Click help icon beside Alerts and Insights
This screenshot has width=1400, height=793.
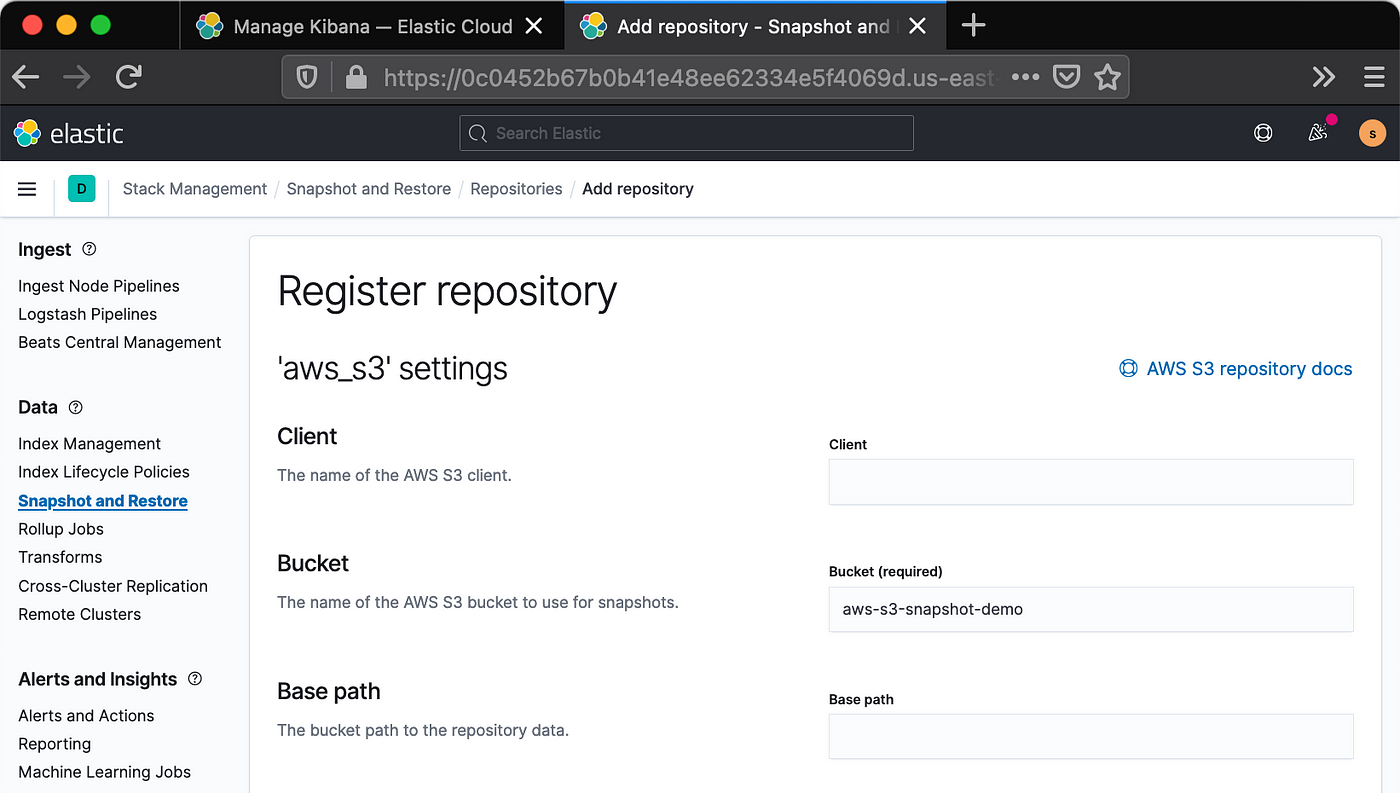point(195,679)
